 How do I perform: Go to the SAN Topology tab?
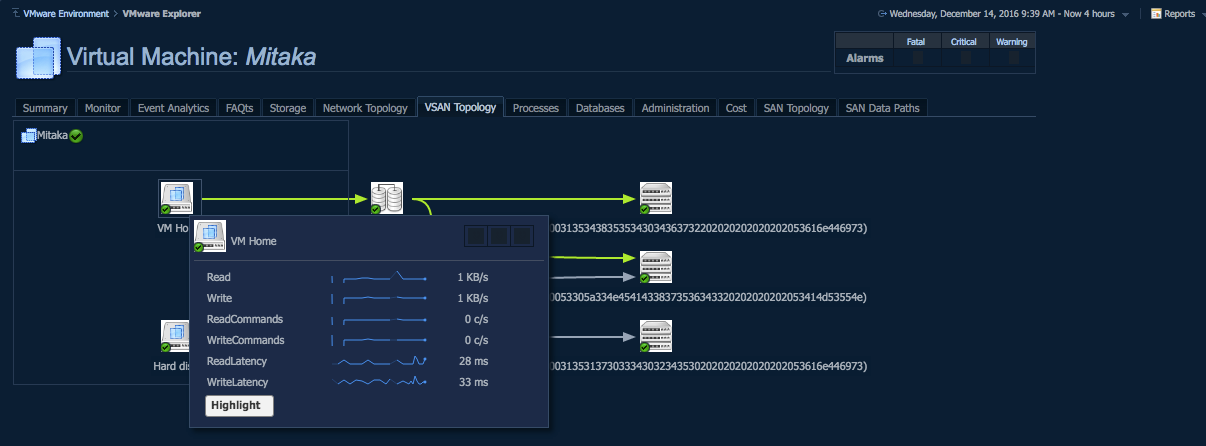point(796,108)
